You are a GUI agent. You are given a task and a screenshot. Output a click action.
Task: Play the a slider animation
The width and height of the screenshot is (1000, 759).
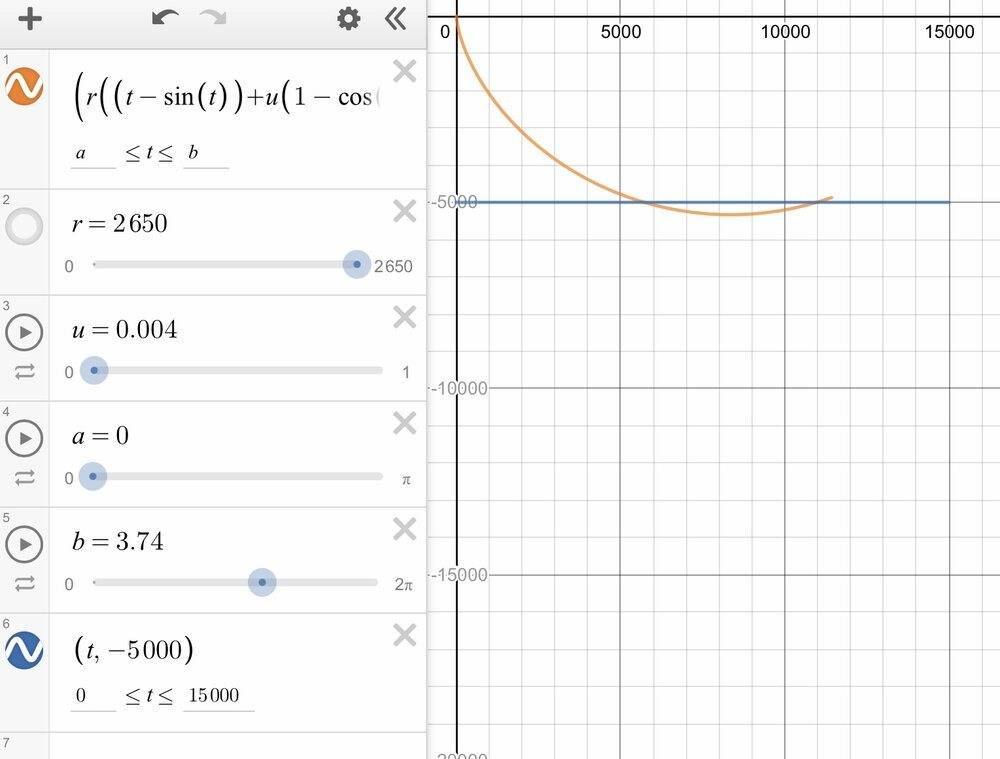24,438
